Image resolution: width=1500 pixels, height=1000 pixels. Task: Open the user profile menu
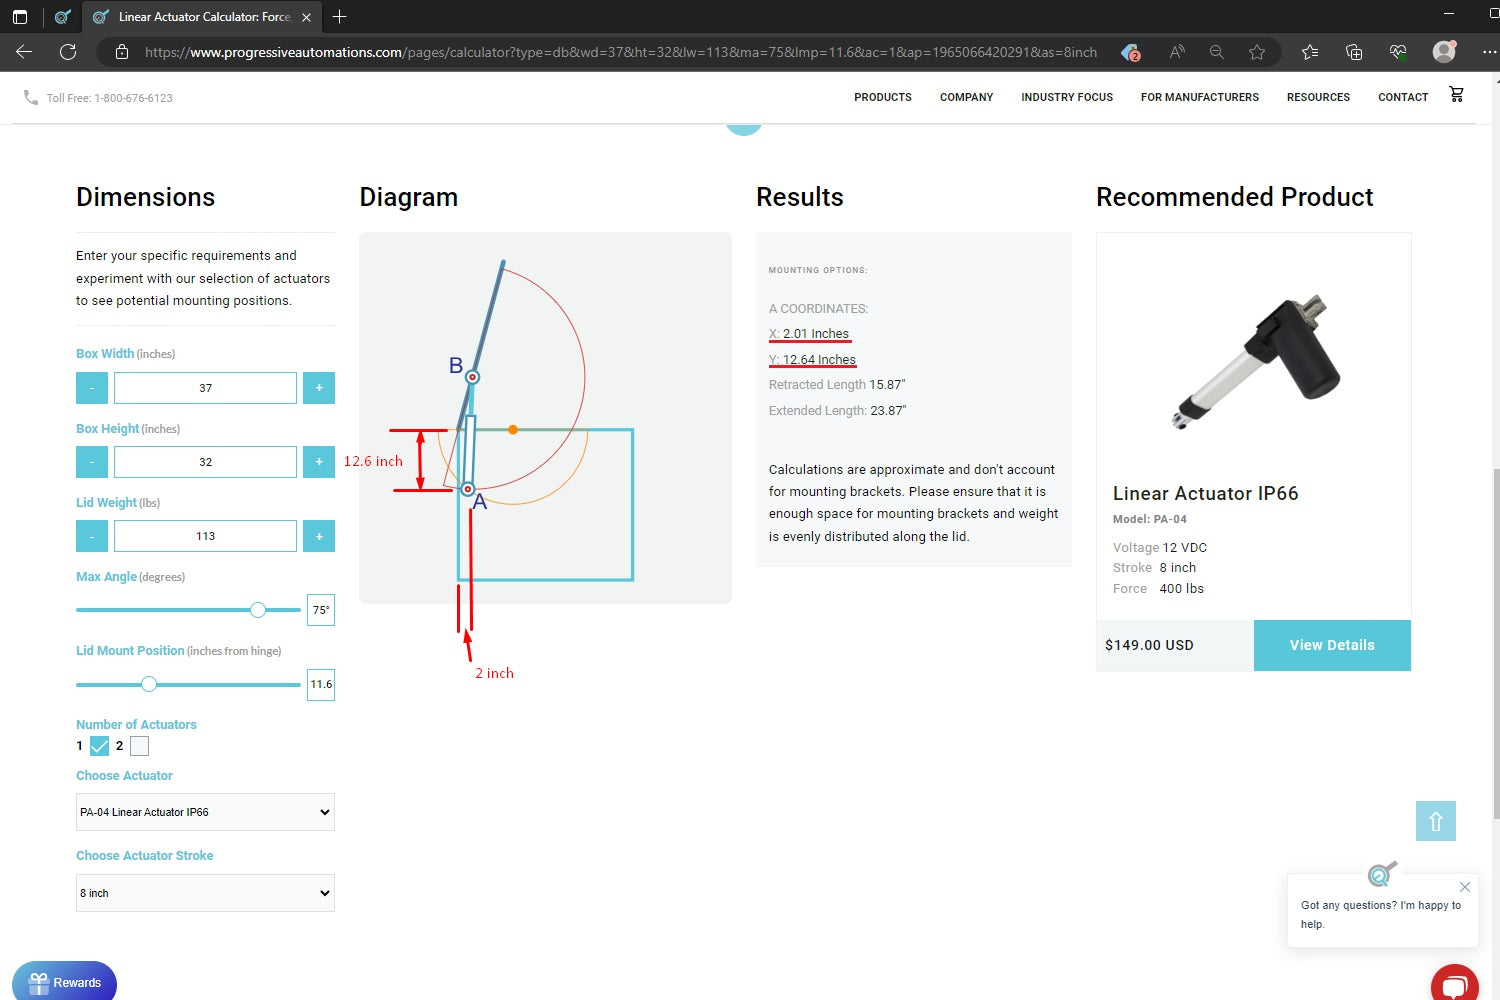point(1444,52)
